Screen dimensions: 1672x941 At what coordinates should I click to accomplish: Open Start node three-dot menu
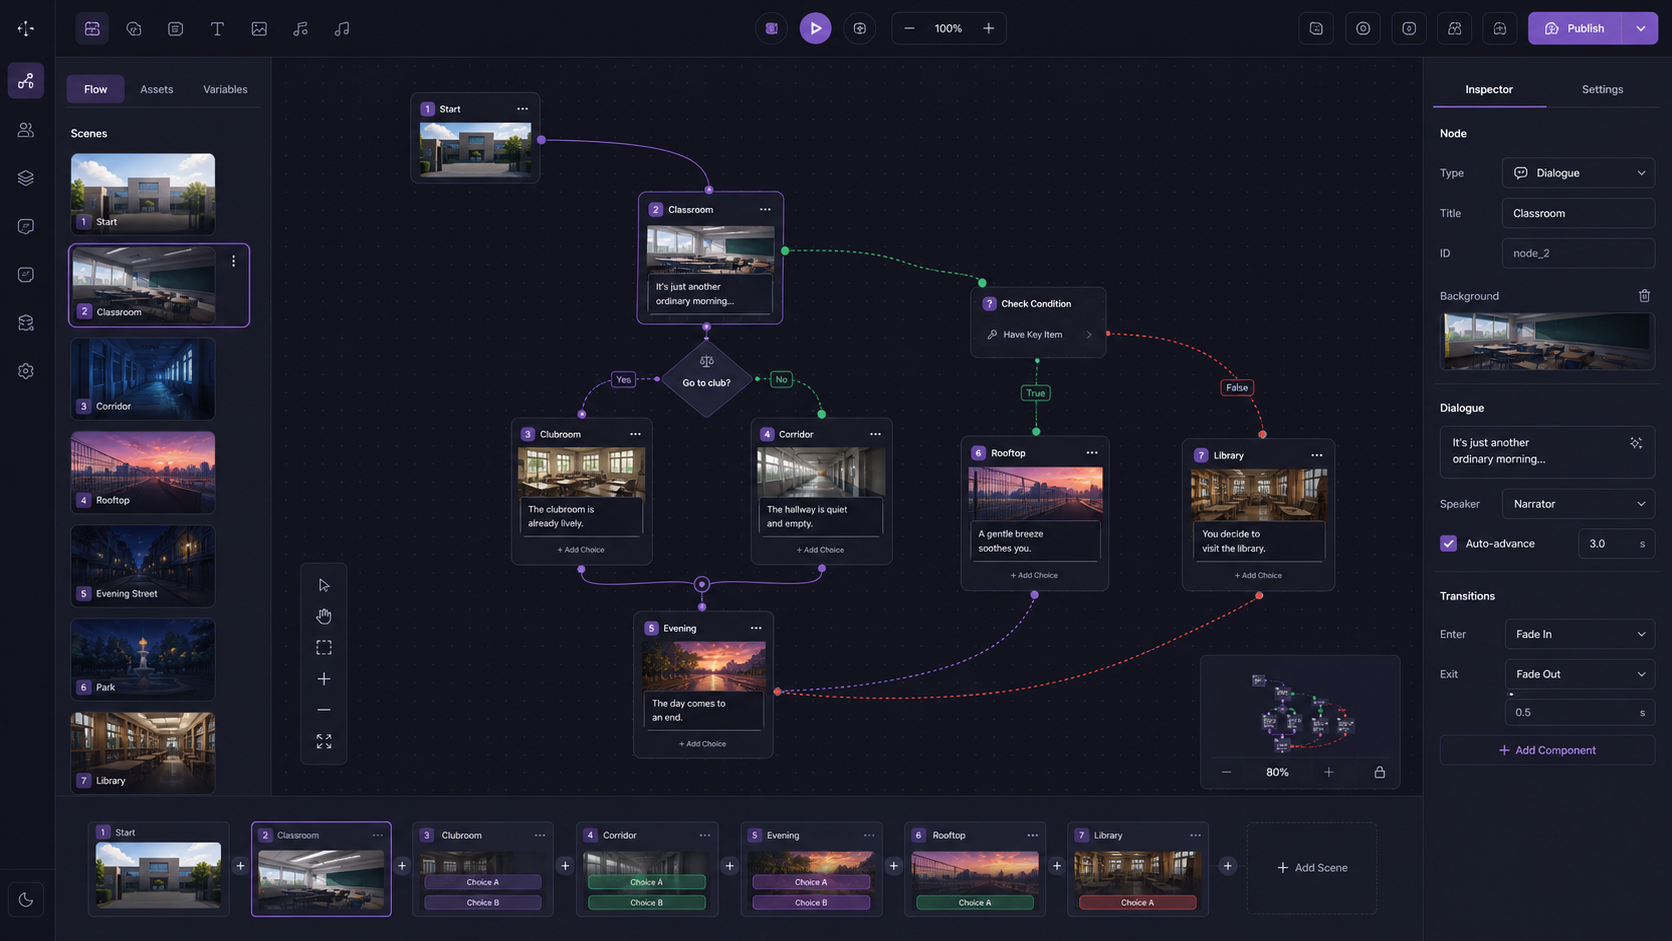pos(522,108)
